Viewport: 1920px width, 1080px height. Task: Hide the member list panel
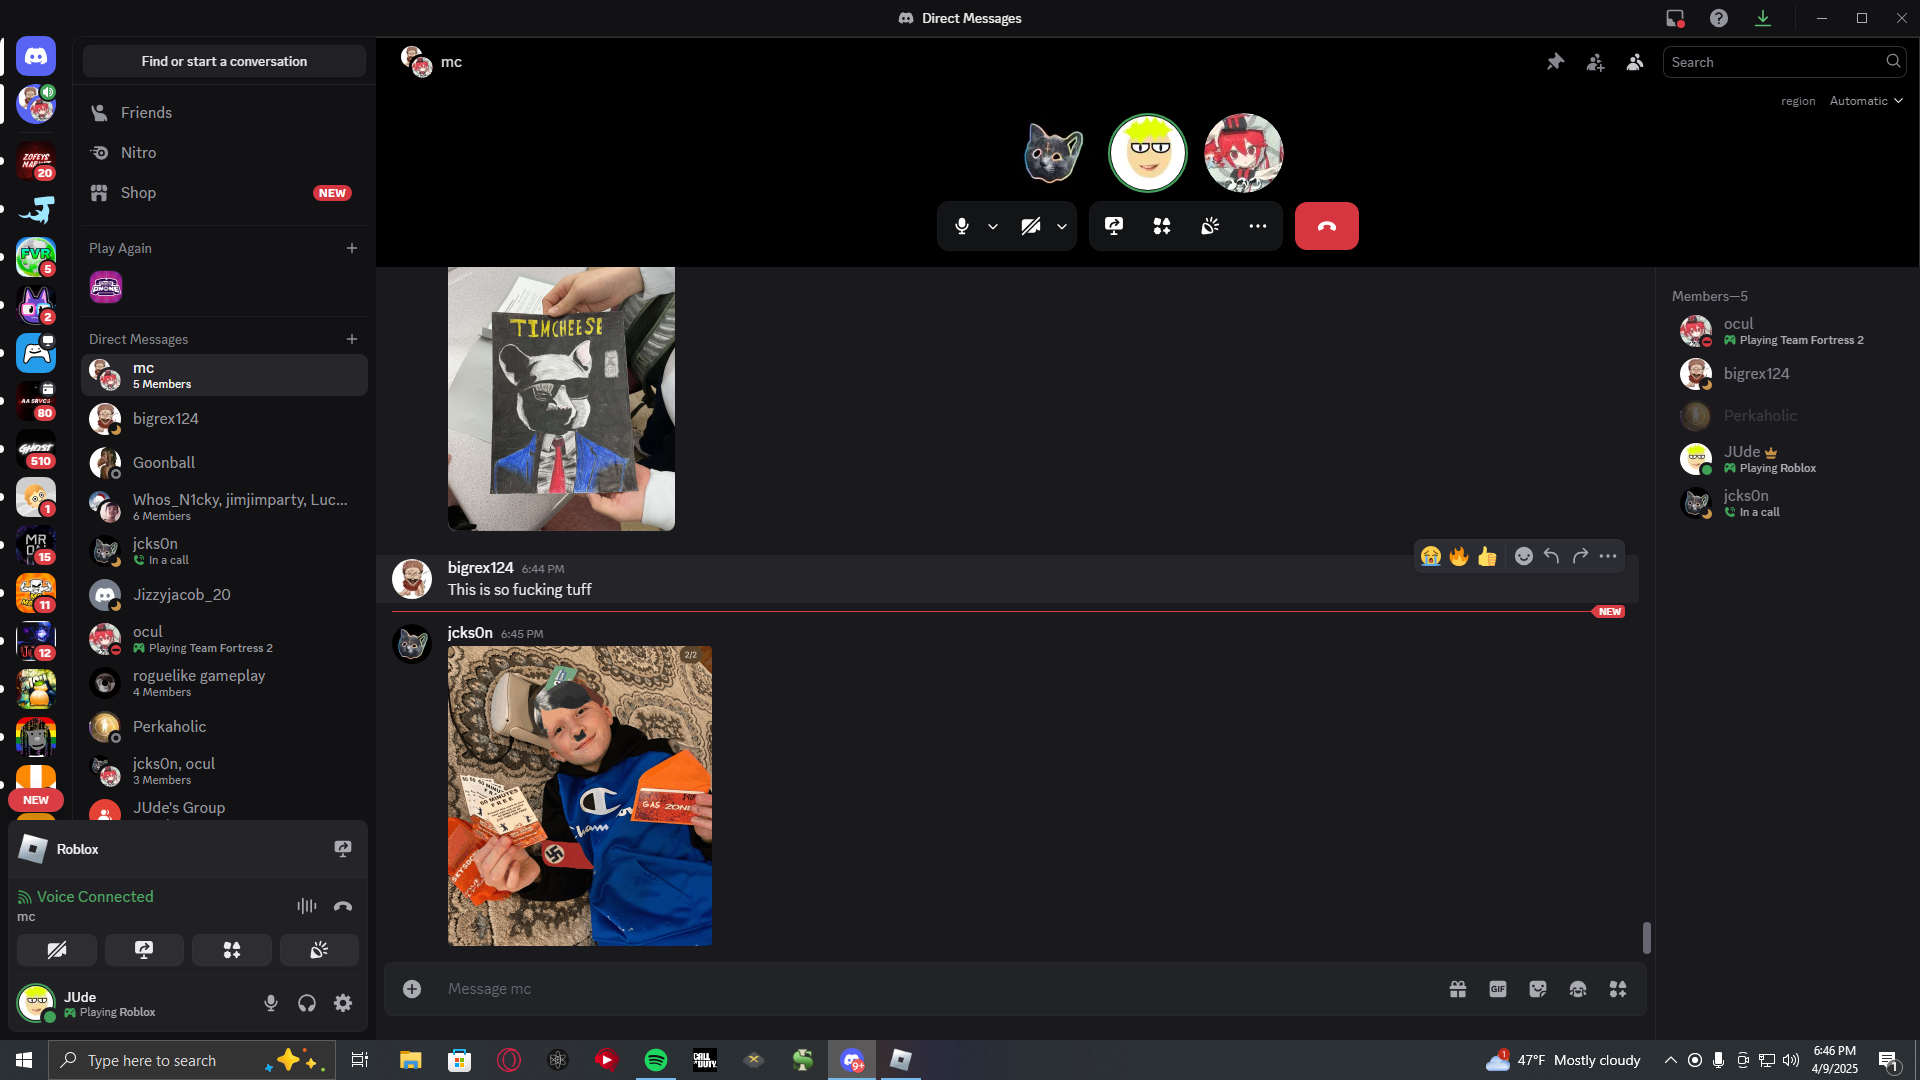(x=1635, y=62)
